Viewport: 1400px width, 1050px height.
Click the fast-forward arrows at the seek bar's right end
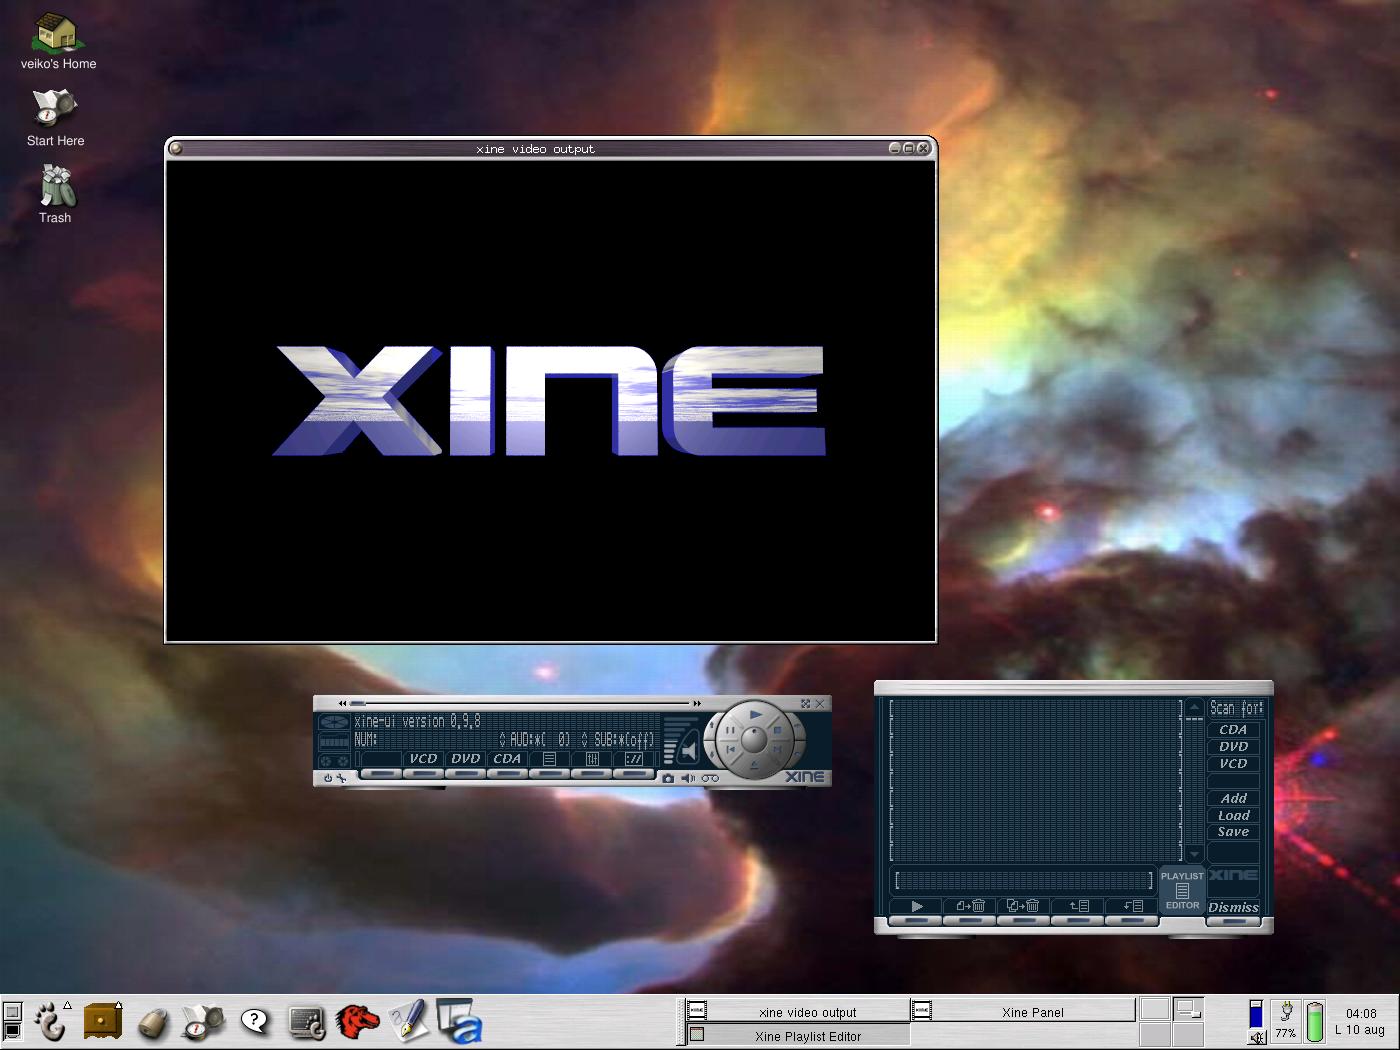pos(697,704)
